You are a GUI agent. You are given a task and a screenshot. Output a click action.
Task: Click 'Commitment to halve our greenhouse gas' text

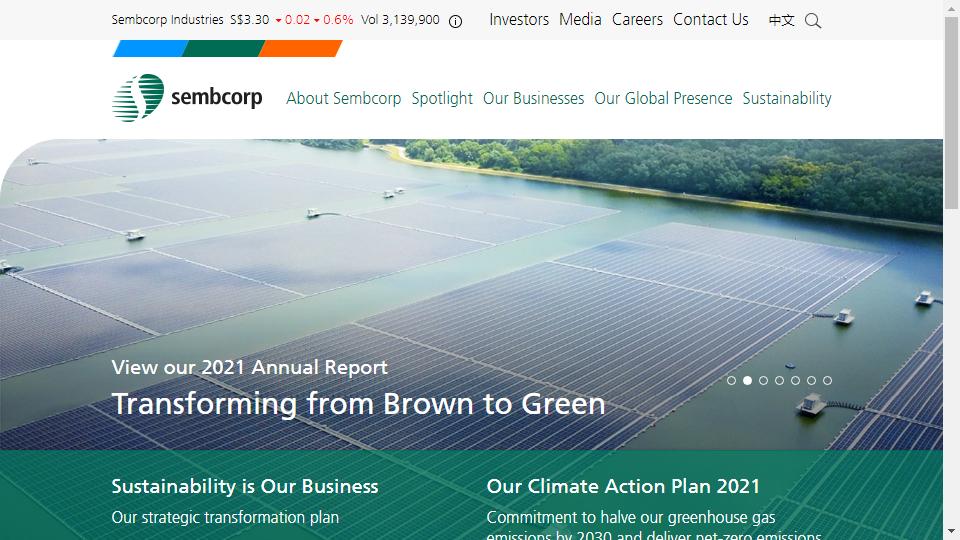tap(631, 517)
